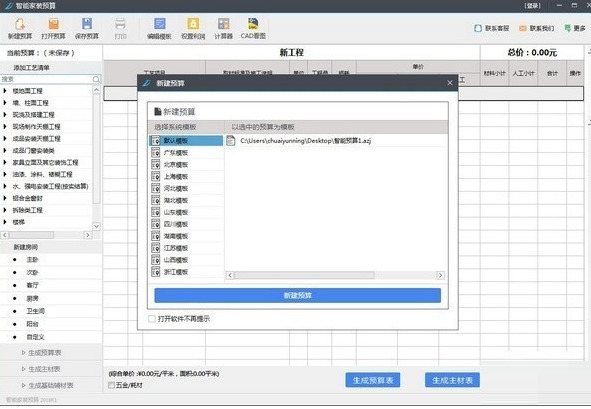Click the blue 新建预算 dialog button
The width and height of the screenshot is (591, 409).
point(297,296)
